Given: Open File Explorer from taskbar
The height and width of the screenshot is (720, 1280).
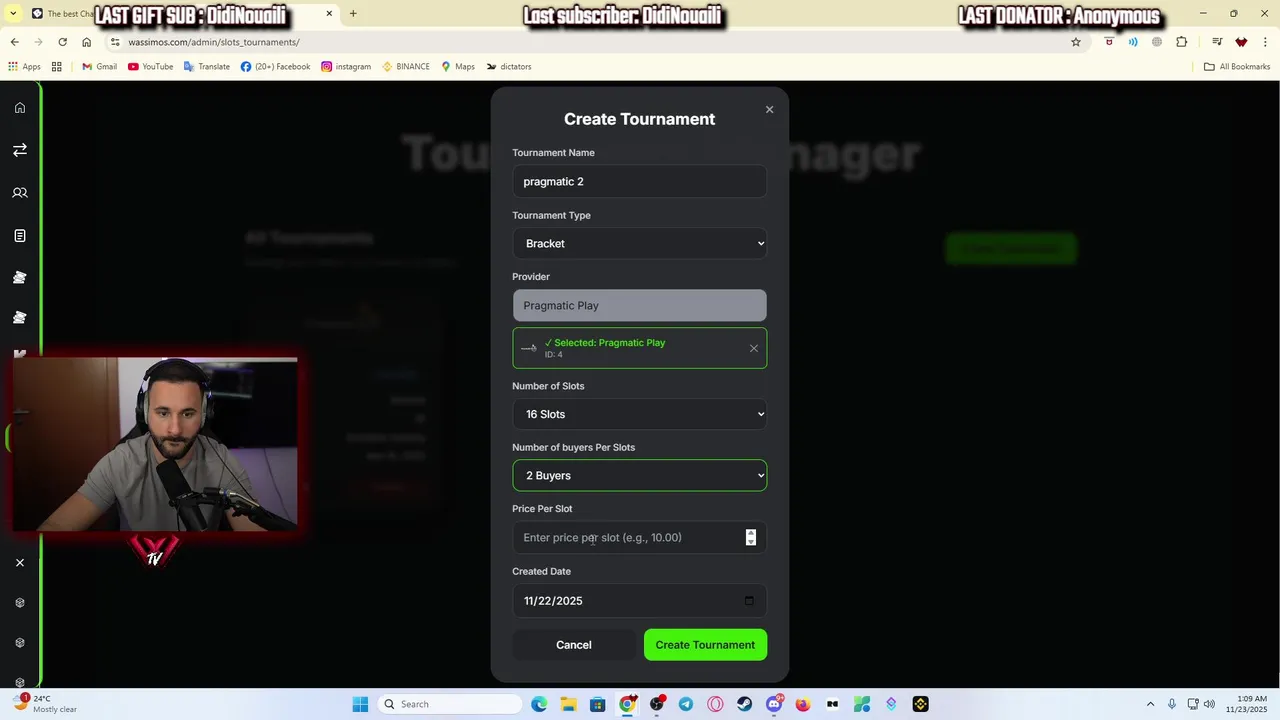Looking at the screenshot, I should coord(568,704).
